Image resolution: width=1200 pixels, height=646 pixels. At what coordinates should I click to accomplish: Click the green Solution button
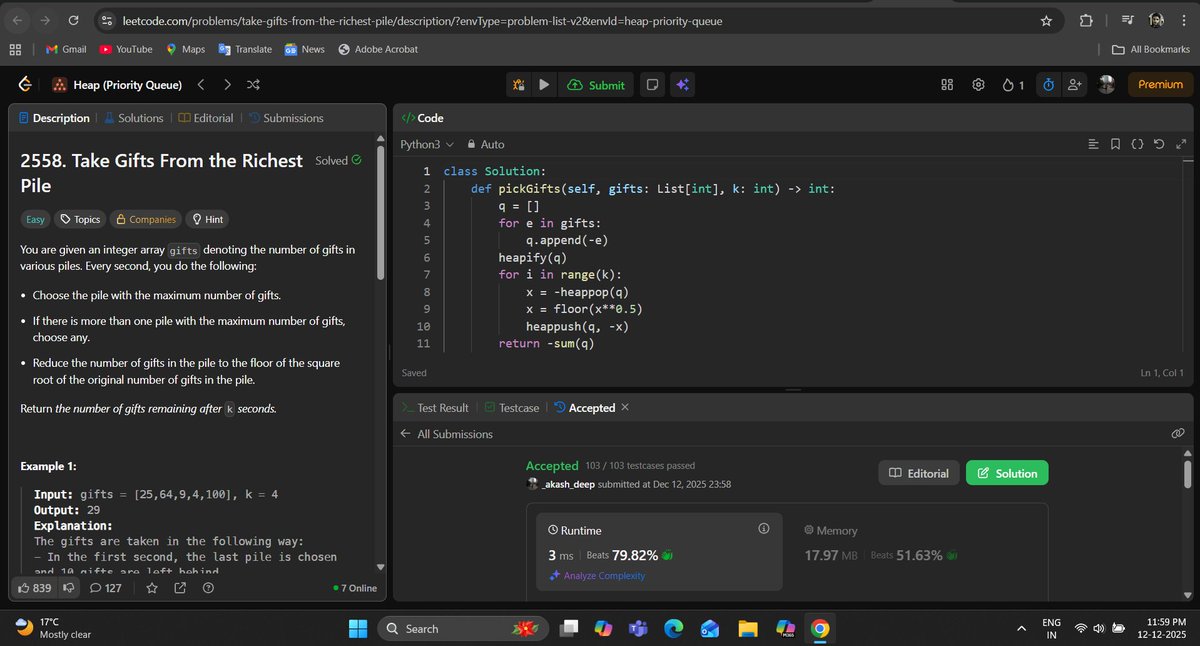1007,473
